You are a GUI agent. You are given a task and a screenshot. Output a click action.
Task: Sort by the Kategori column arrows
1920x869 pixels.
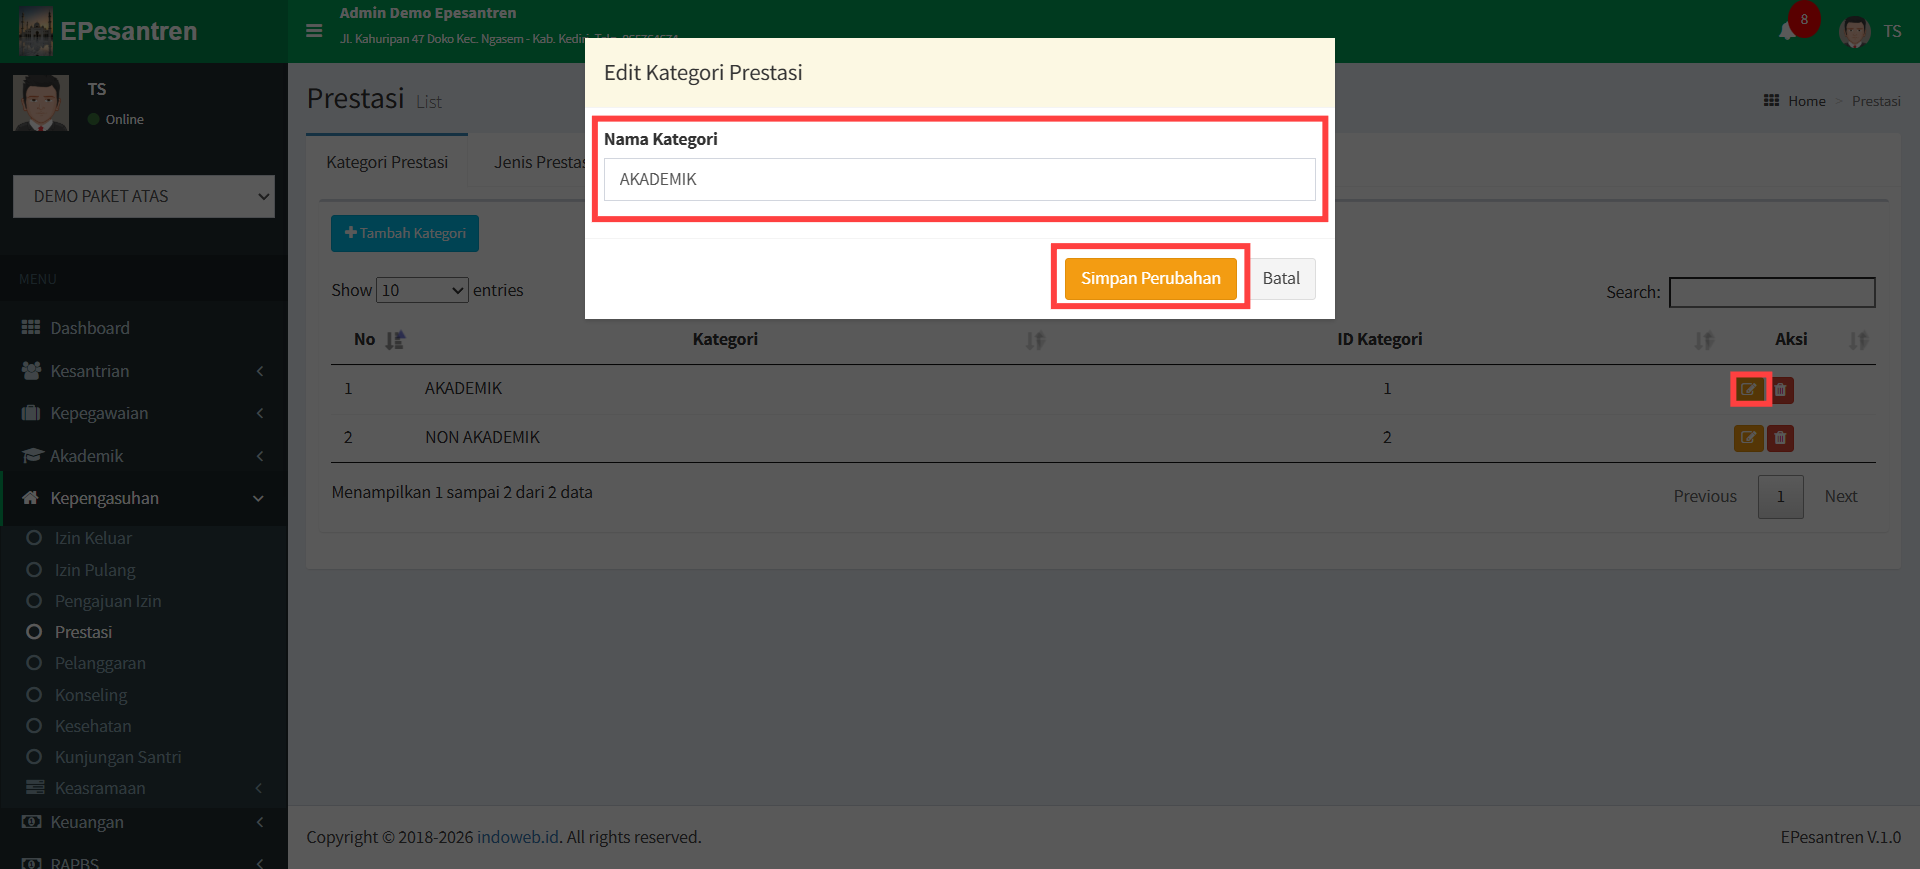(x=1034, y=341)
